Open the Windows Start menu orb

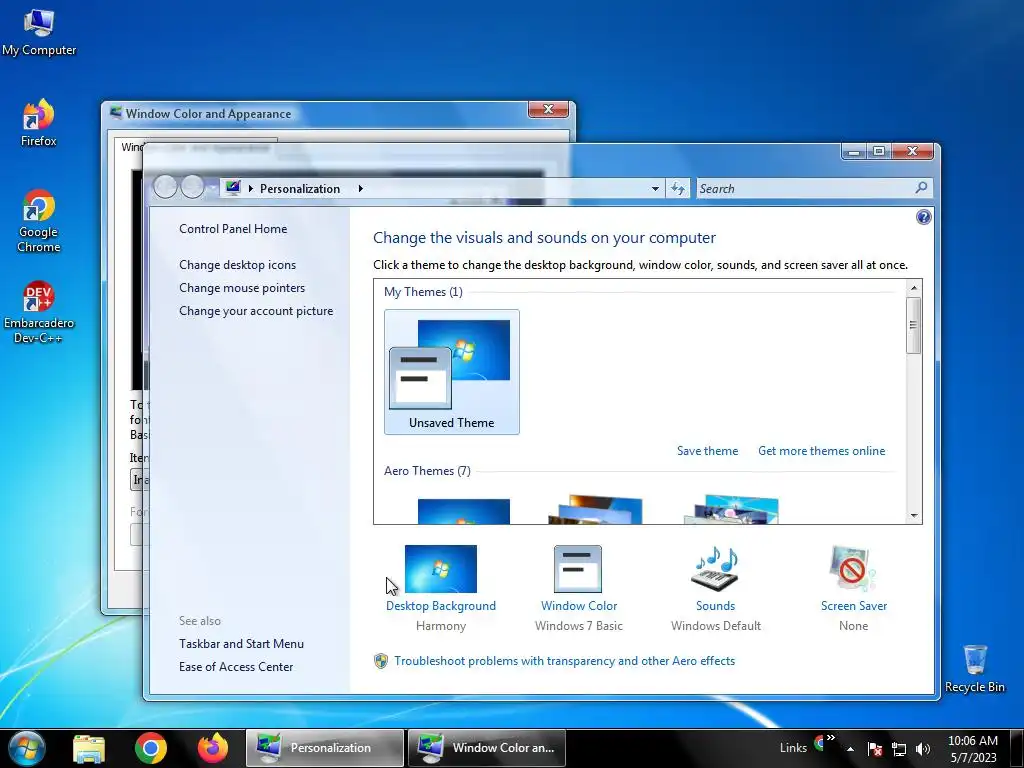[x=27, y=748]
